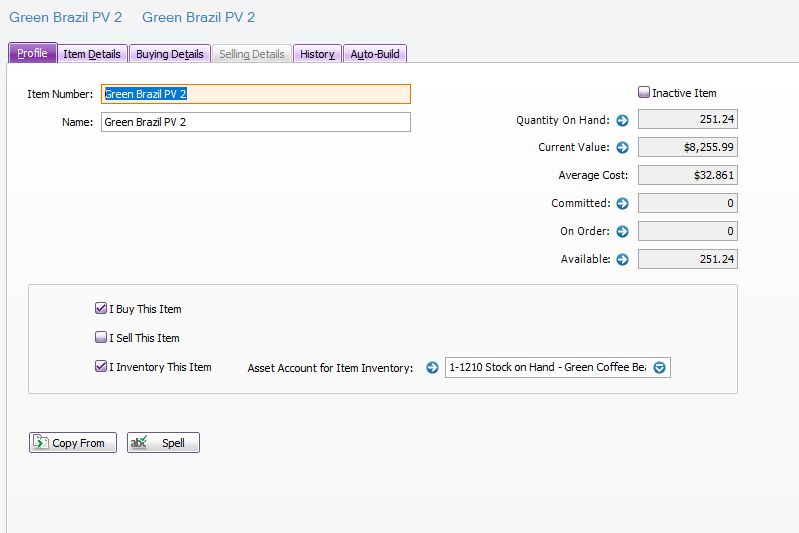Click into the Name text field
The height and width of the screenshot is (533, 799).
pyautogui.click(x=256, y=122)
